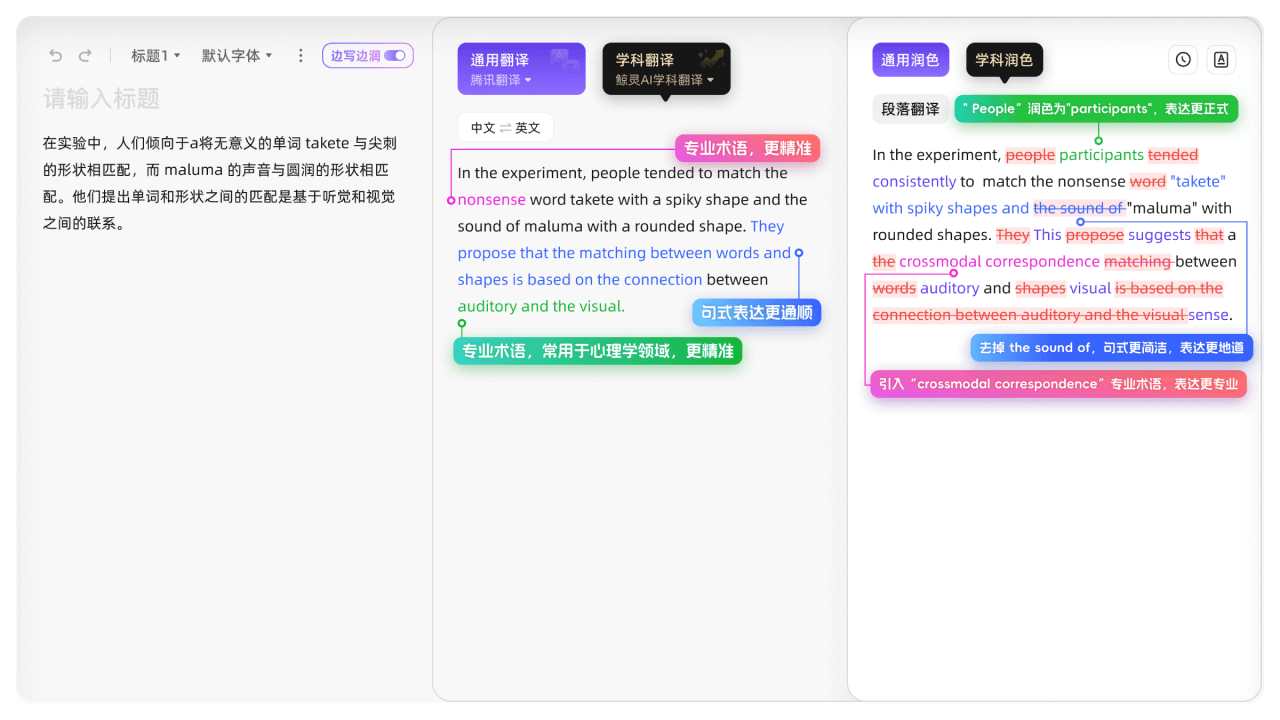Switch to the 通用润色 tab
The height and width of the screenshot is (720, 1280).
click(x=909, y=60)
